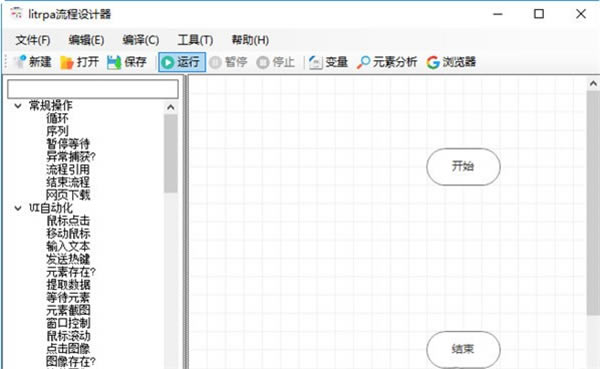Select 等待元素 in the activity tree

point(68,298)
